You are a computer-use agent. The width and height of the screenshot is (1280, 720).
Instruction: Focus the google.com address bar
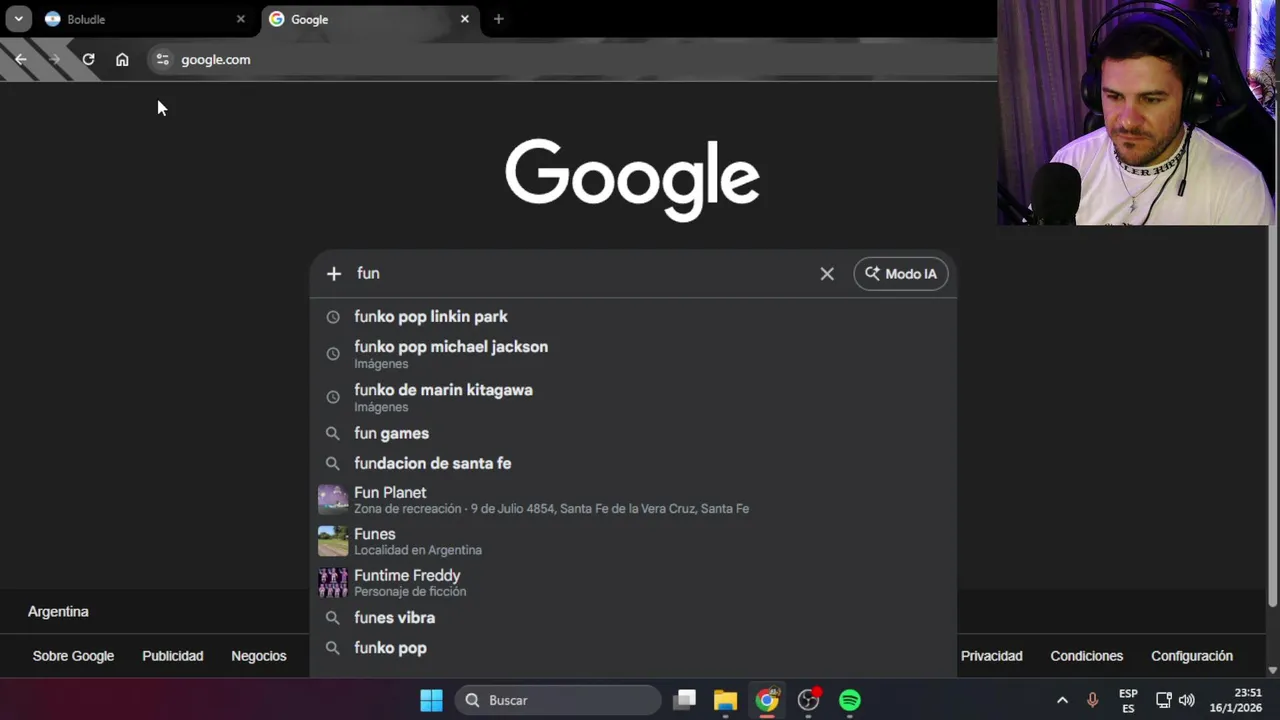pos(570,59)
